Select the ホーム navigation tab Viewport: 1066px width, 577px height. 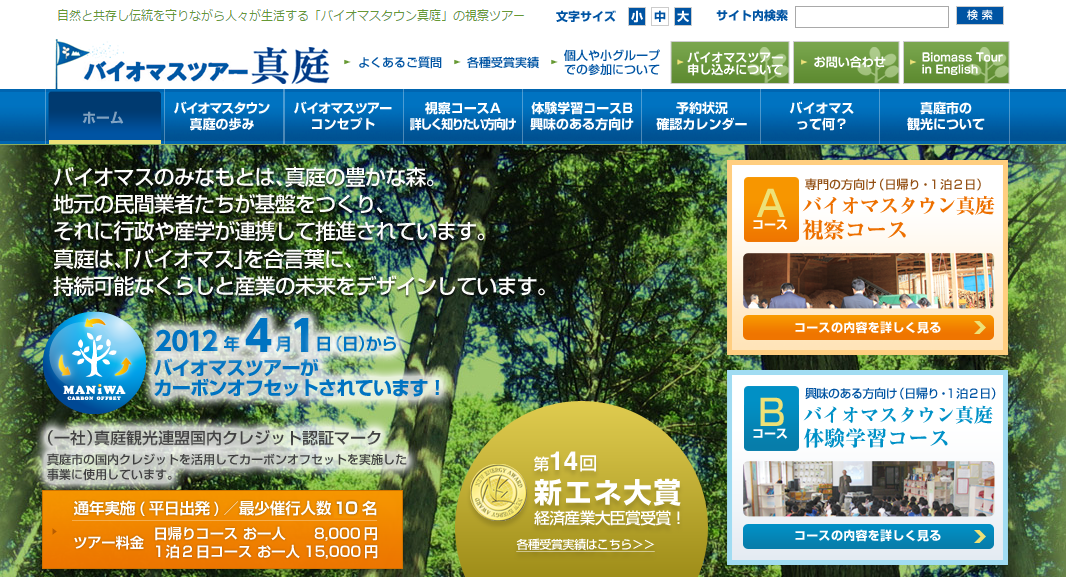point(104,117)
